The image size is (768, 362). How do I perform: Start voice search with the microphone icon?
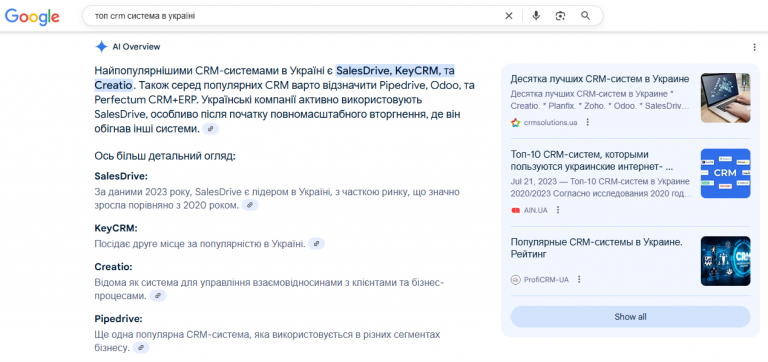click(x=536, y=16)
